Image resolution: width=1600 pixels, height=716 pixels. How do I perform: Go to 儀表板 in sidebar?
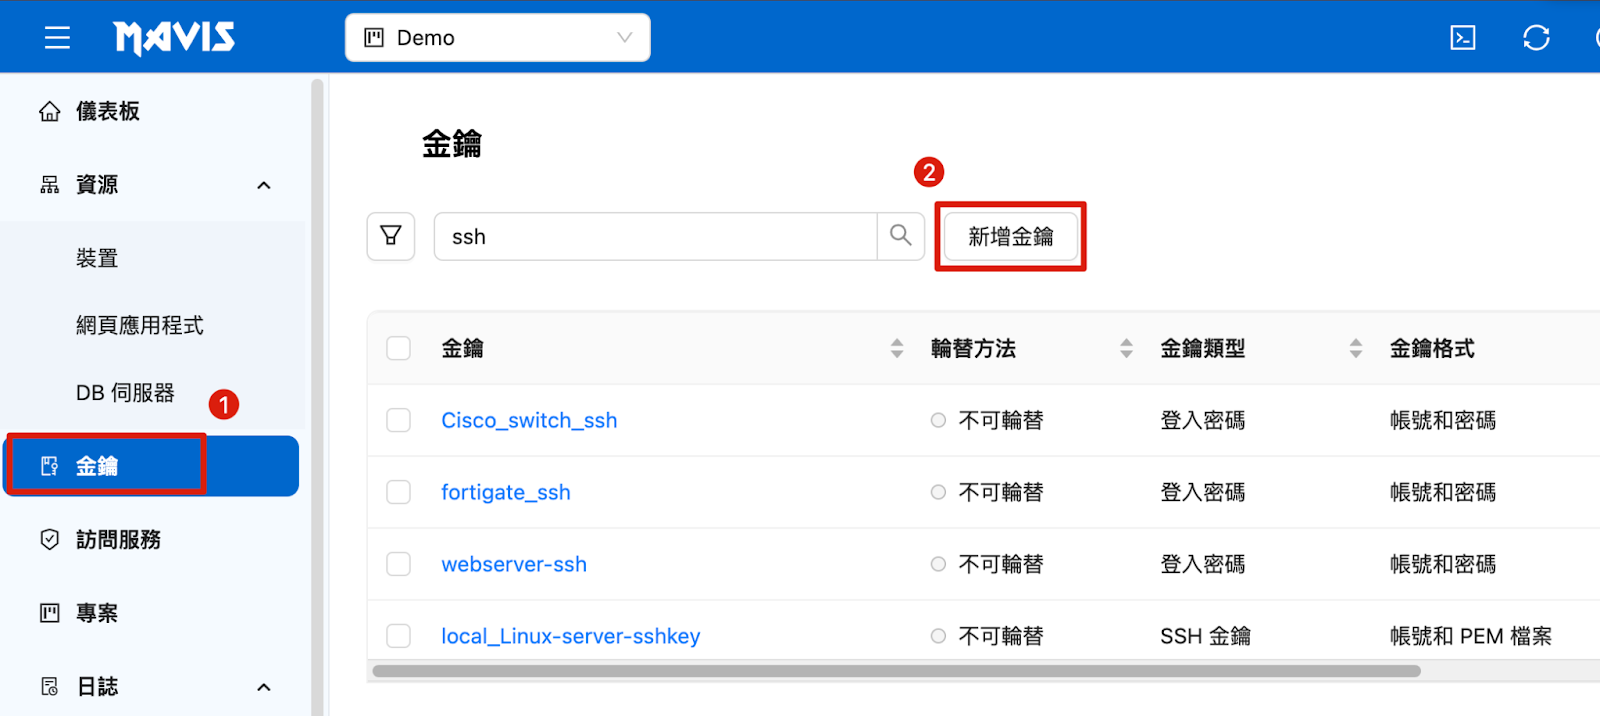(x=108, y=111)
